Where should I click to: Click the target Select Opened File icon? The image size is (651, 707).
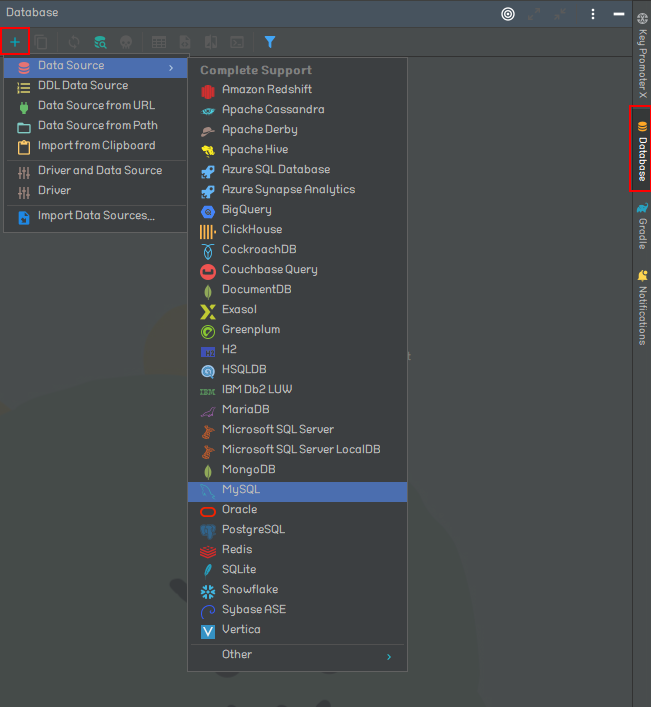click(x=508, y=14)
